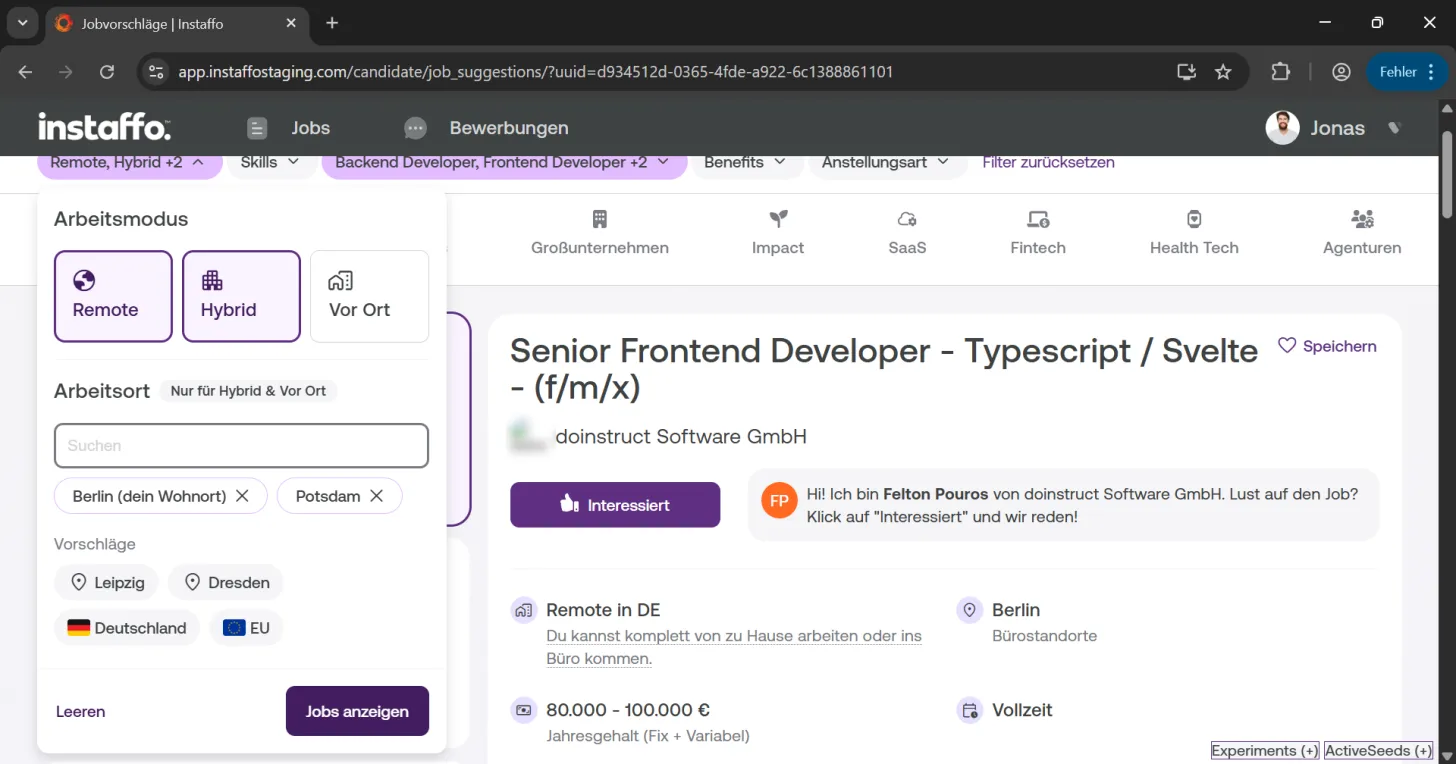Click the Fehler browser menu button

[1406, 72]
